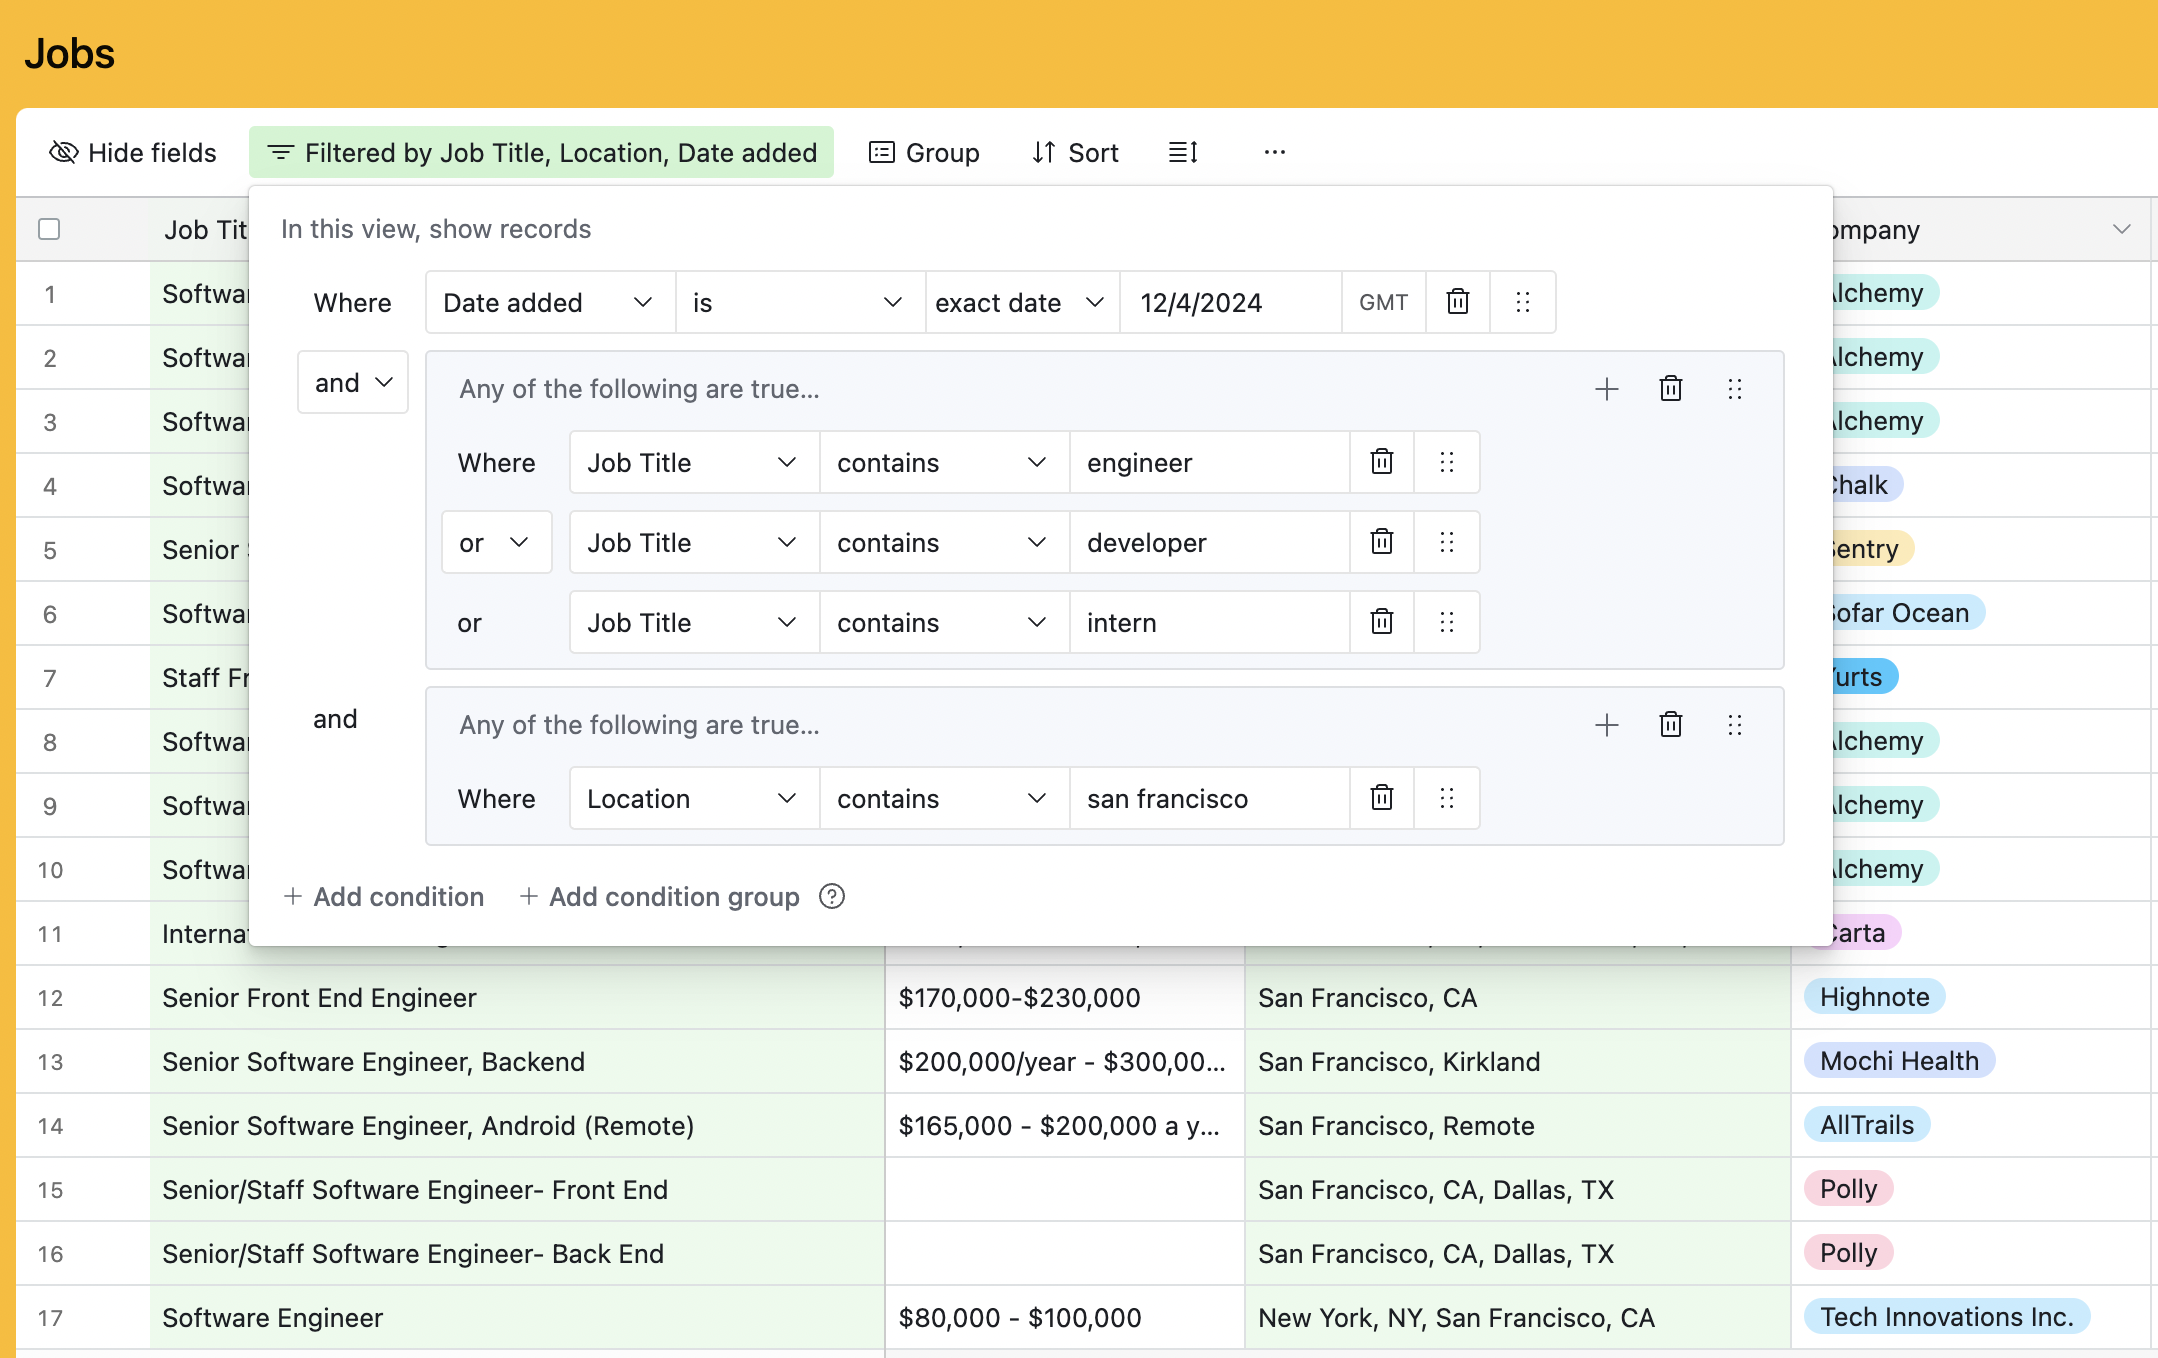Delete the Date added filter condition

pyautogui.click(x=1457, y=302)
